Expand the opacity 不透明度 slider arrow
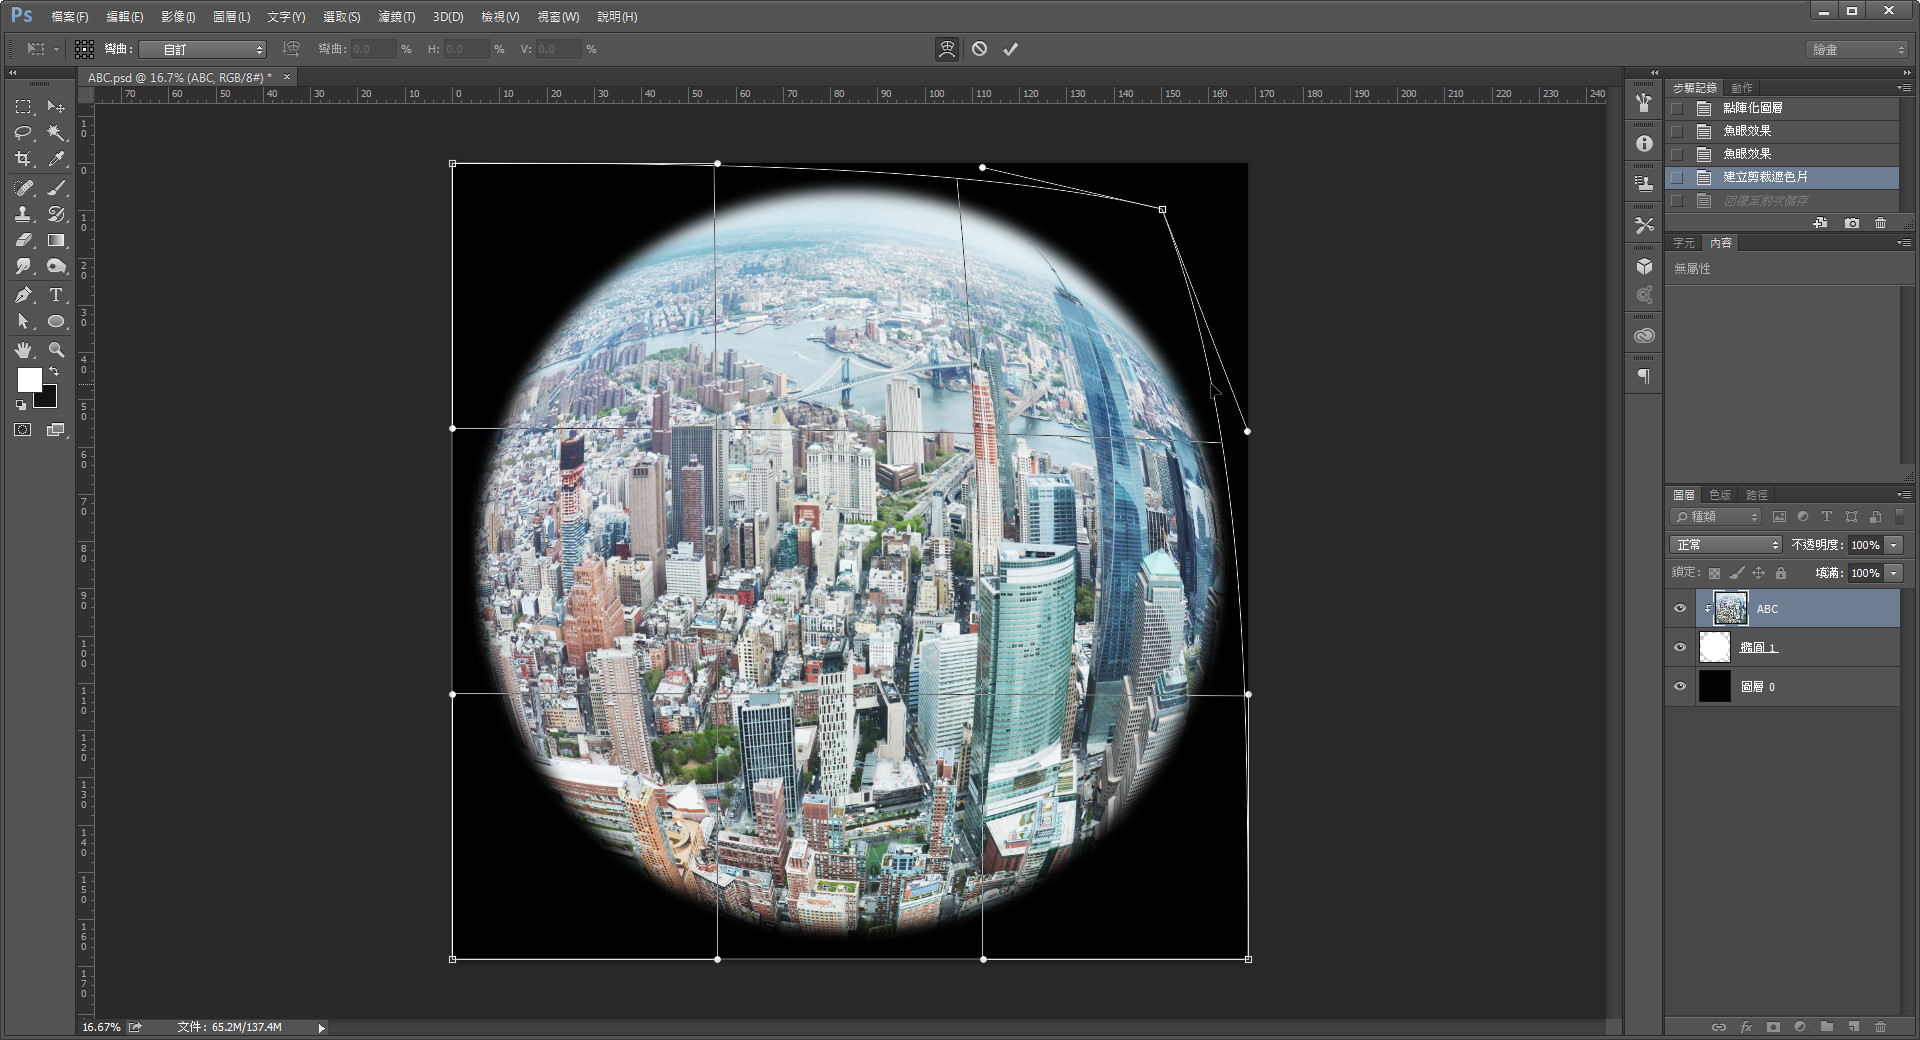 pyautogui.click(x=1894, y=545)
